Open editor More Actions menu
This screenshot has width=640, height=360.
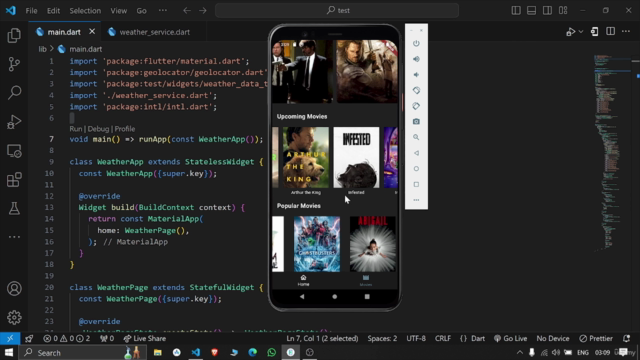(626, 32)
